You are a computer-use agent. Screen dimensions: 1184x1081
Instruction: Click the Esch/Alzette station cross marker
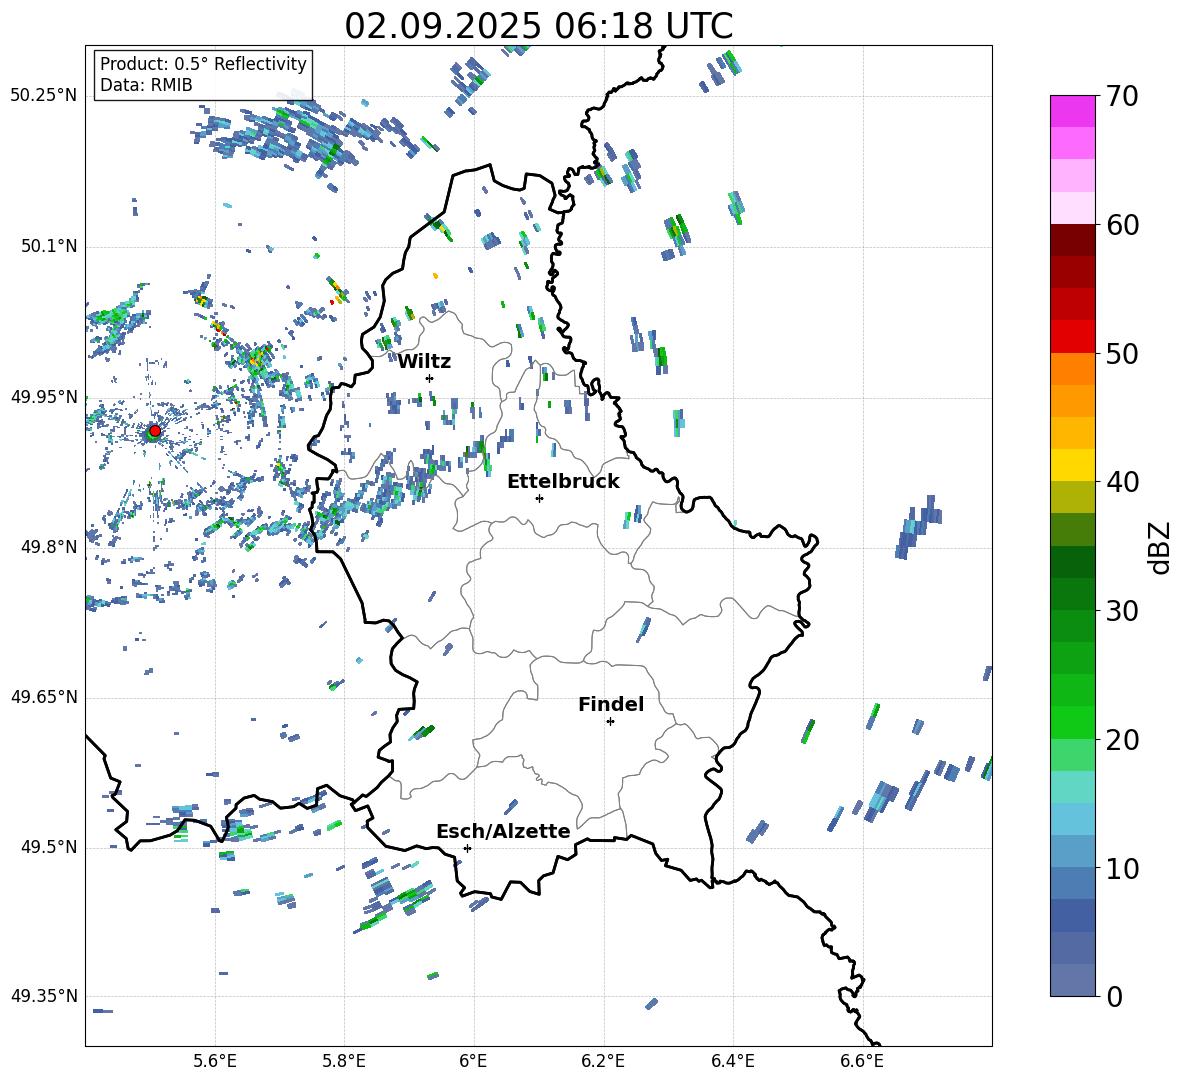point(467,848)
